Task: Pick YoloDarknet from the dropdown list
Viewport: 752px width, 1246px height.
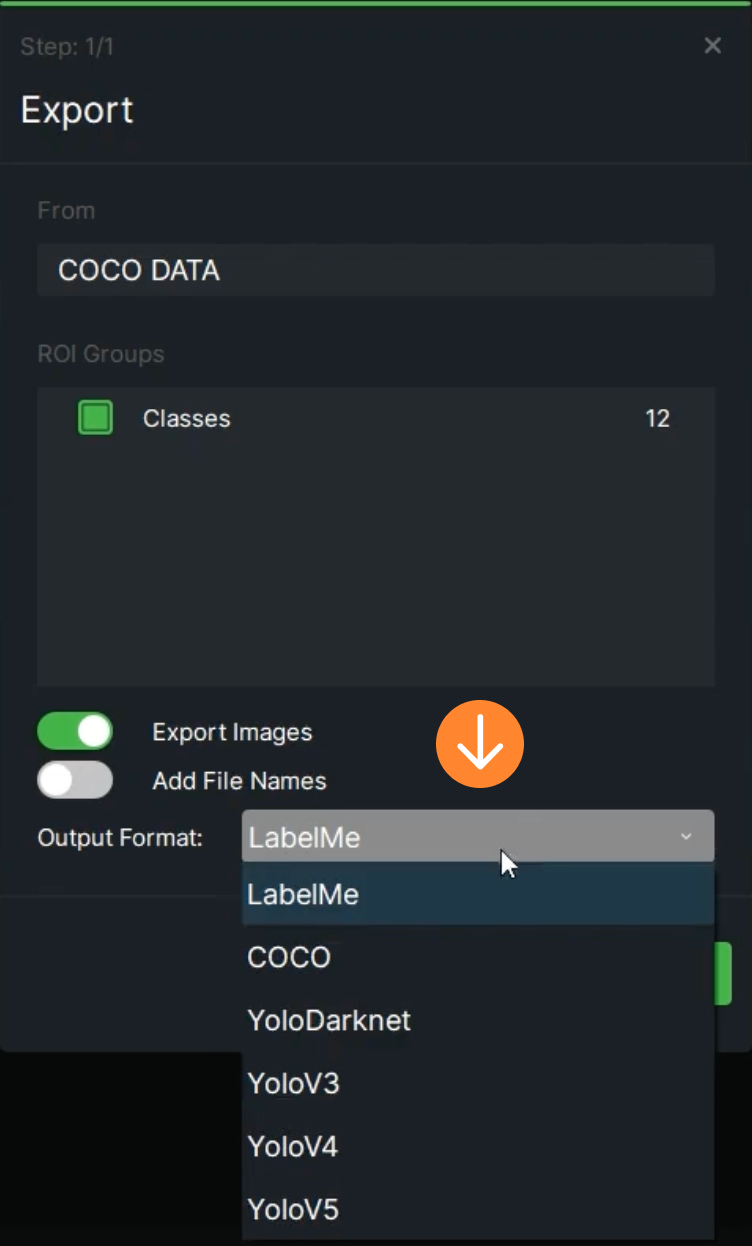Action: [x=478, y=1020]
